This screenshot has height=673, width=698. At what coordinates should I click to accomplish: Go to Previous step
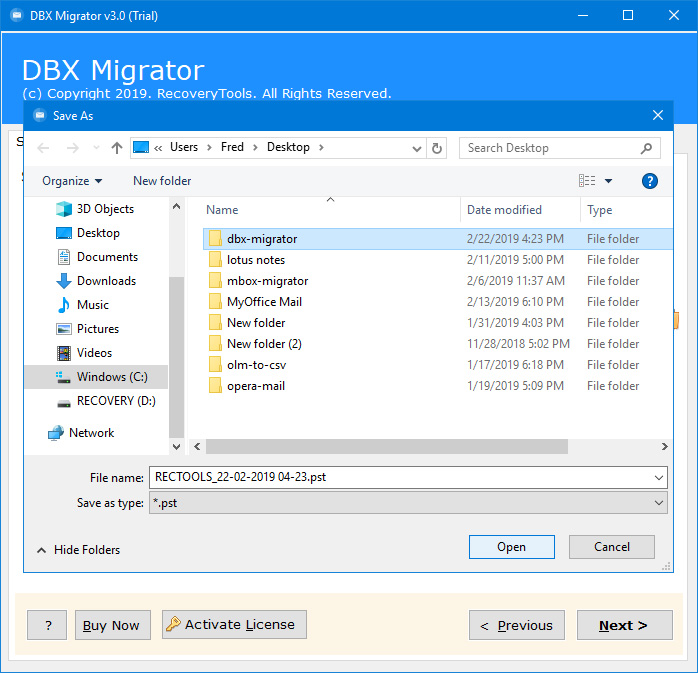click(x=517, y=625)
